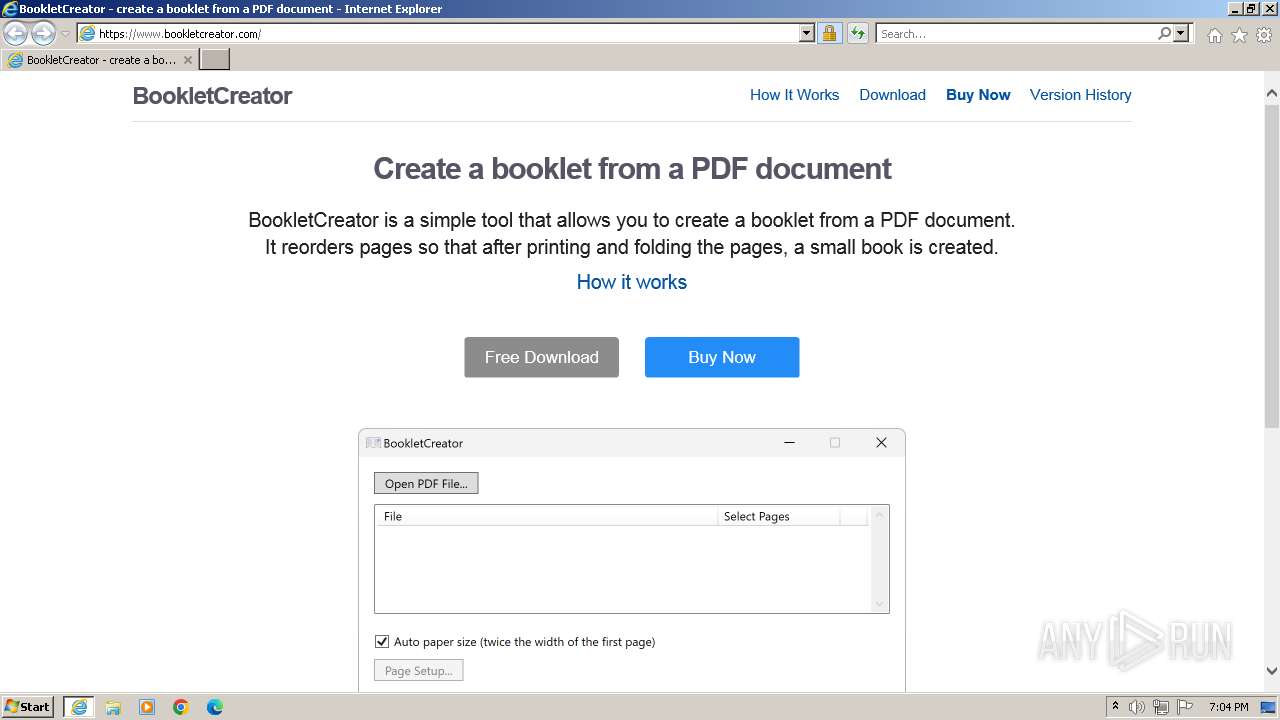The image size is (1280, 720).
Task: Click the magnifier search icon
Action: pyautogui.click(x=1165, y=33)
